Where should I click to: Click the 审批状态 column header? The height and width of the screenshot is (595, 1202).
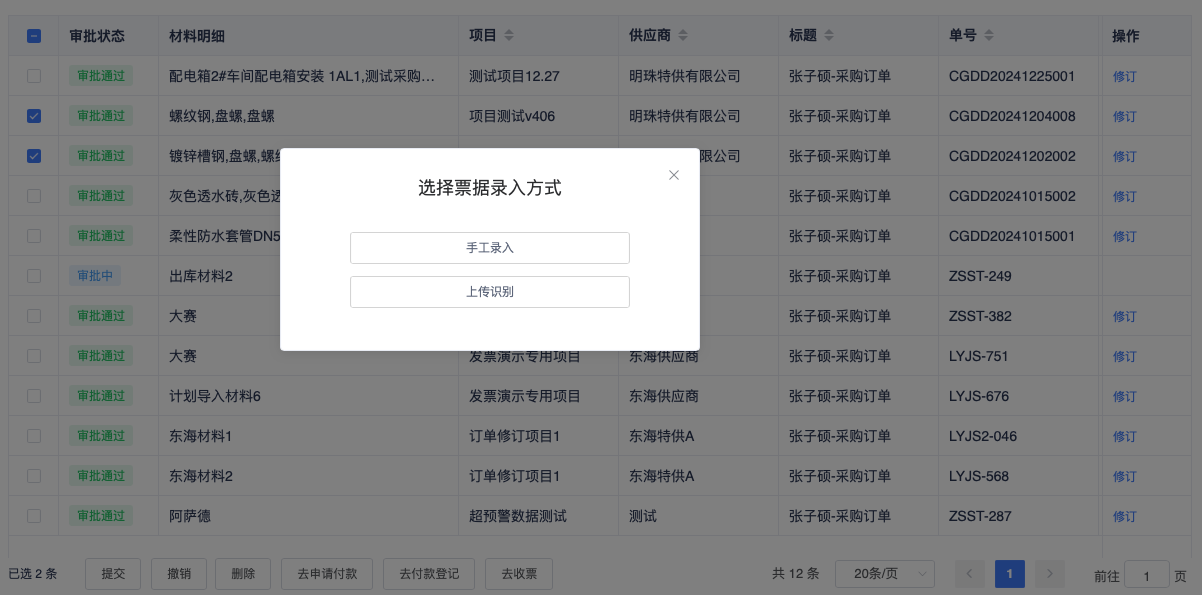pos(97,36)
